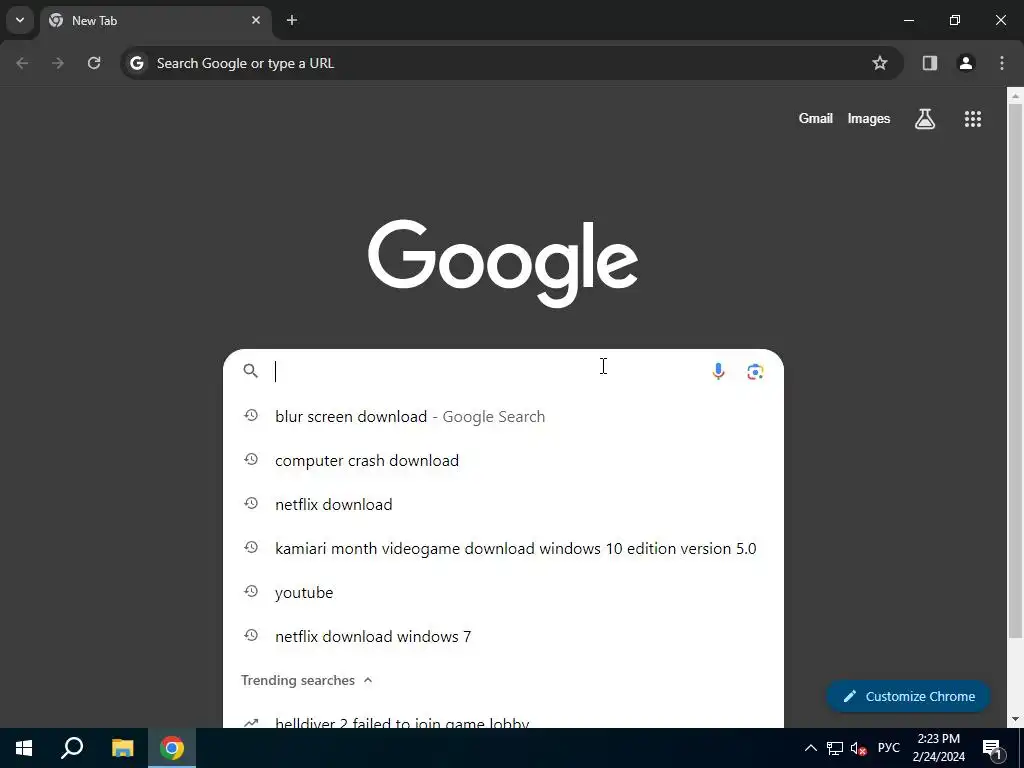Open a new tab with plus button
The width and height of the screenshot is (1024, 768).
coord(292,20)
